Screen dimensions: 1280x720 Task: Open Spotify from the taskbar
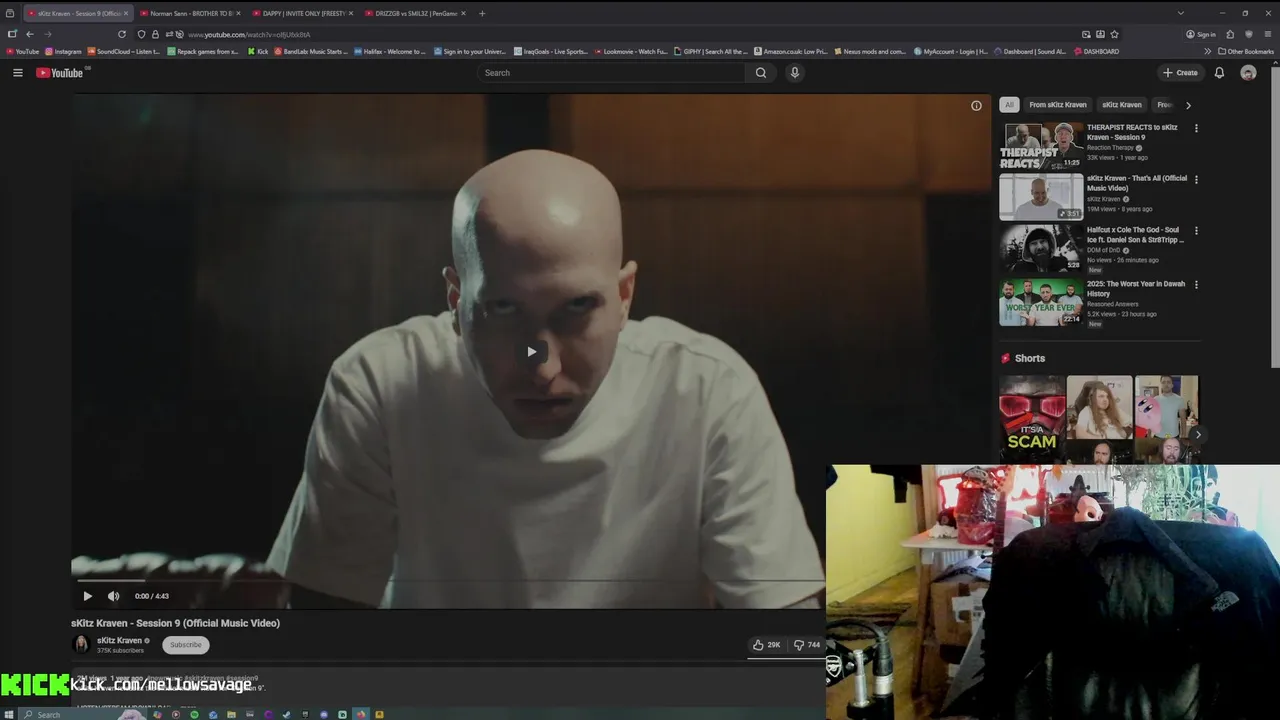pos(195,714)
